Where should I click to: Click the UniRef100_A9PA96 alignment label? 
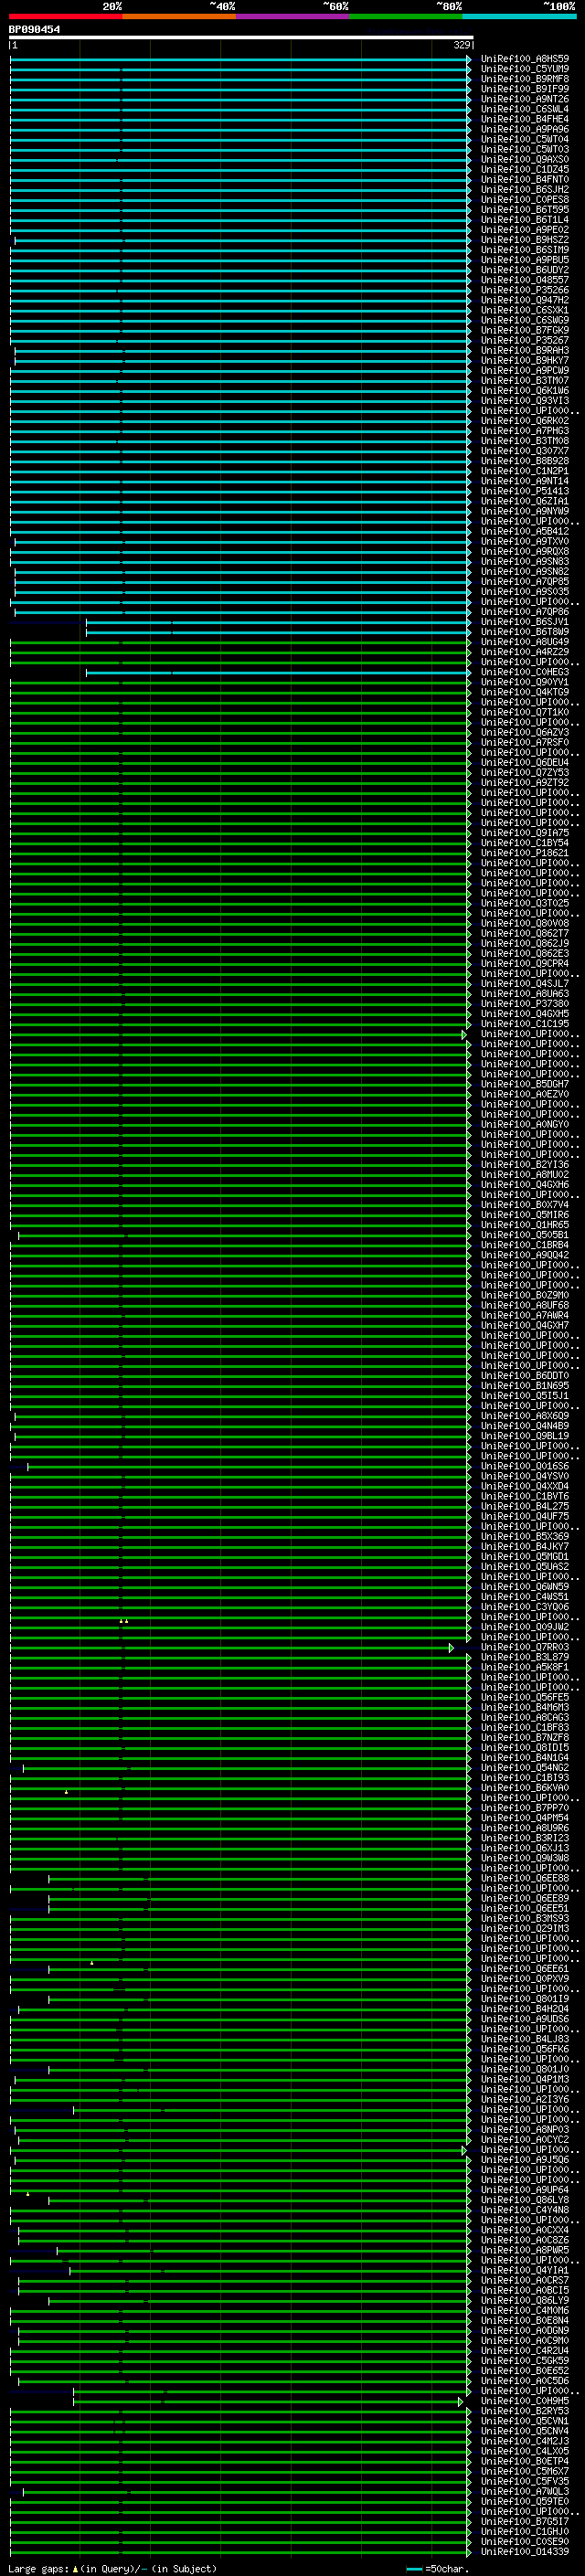coord(525,129)
